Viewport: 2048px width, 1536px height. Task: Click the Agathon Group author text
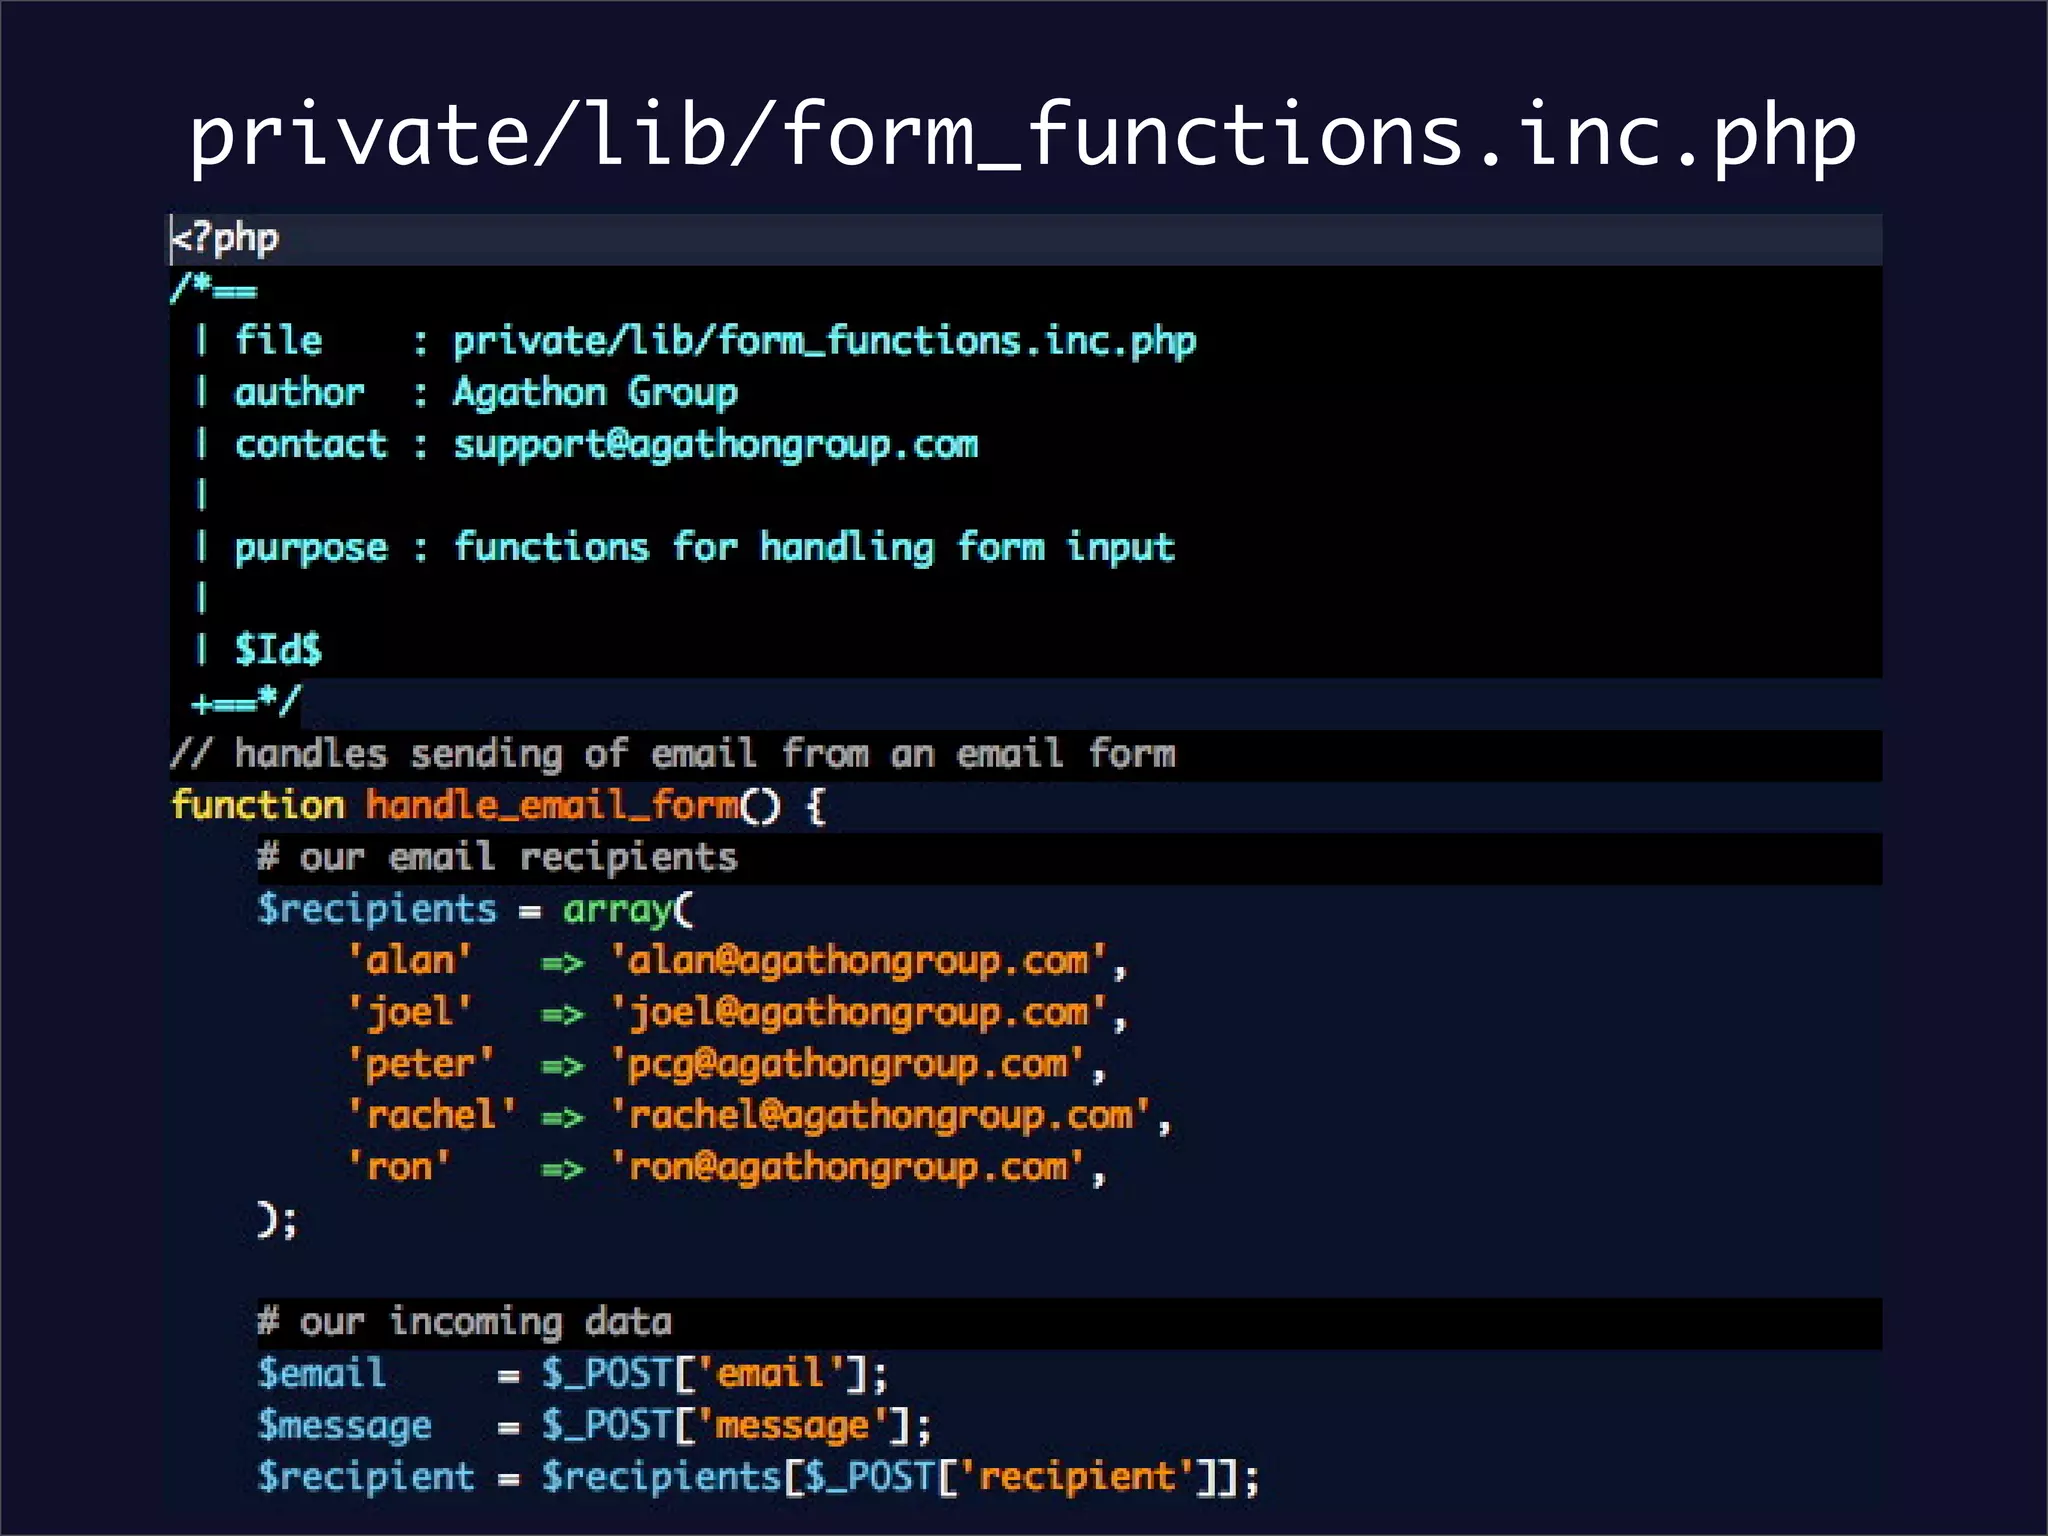coord(595,393)
